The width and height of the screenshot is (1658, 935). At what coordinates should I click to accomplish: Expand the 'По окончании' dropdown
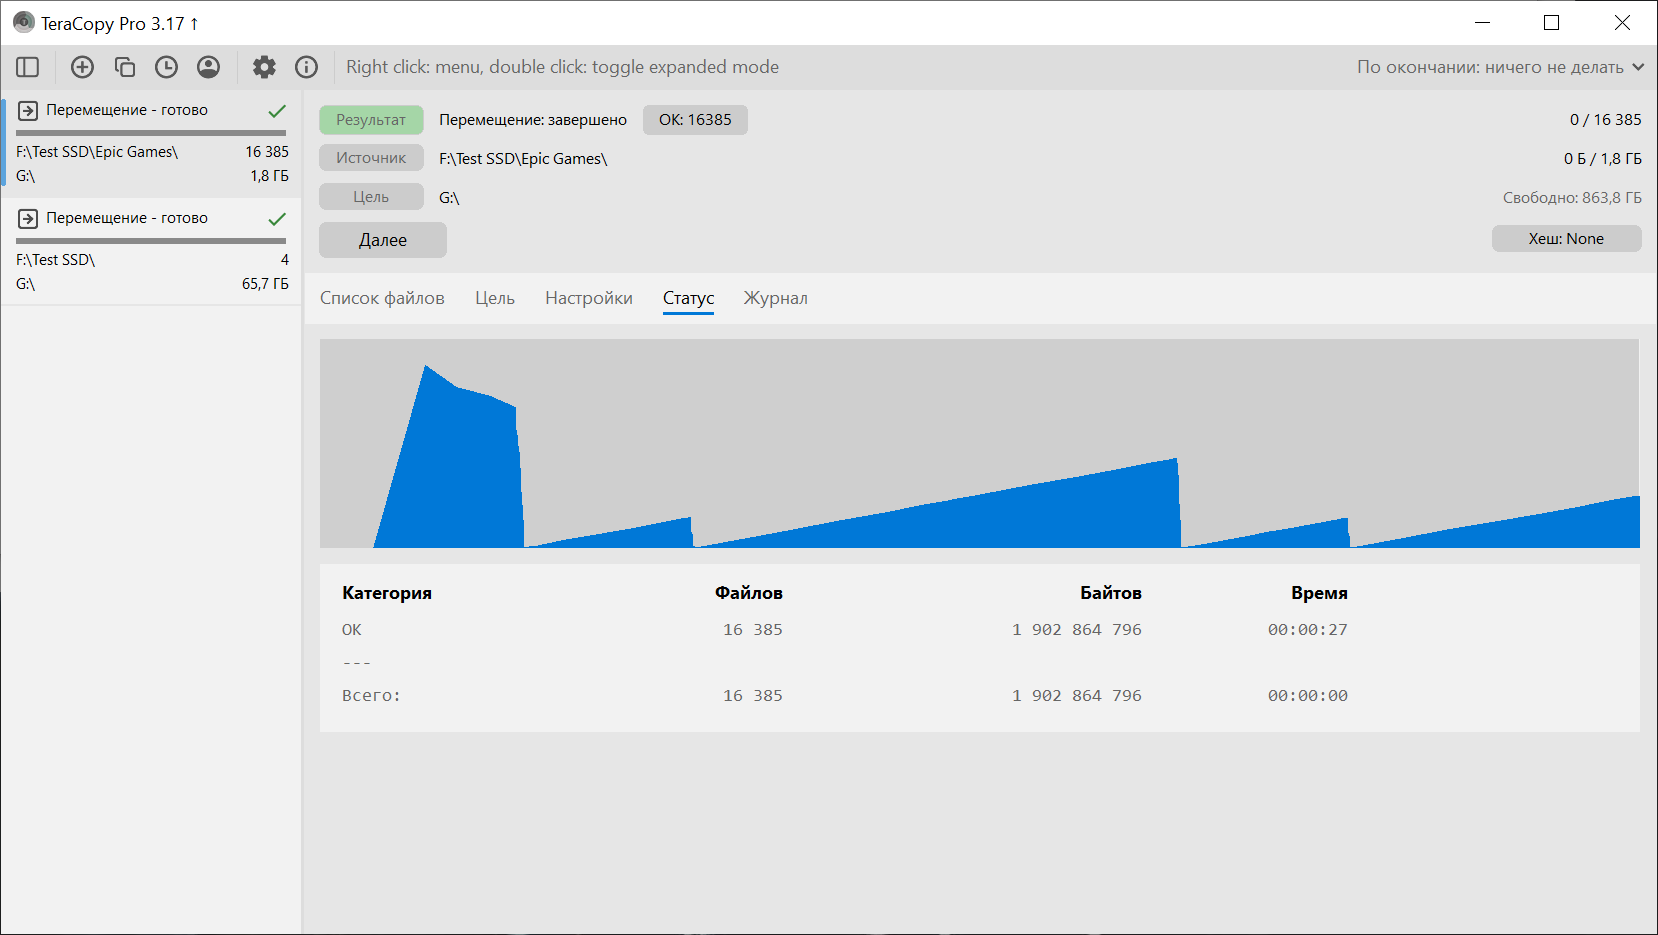tap(1499, 67)
